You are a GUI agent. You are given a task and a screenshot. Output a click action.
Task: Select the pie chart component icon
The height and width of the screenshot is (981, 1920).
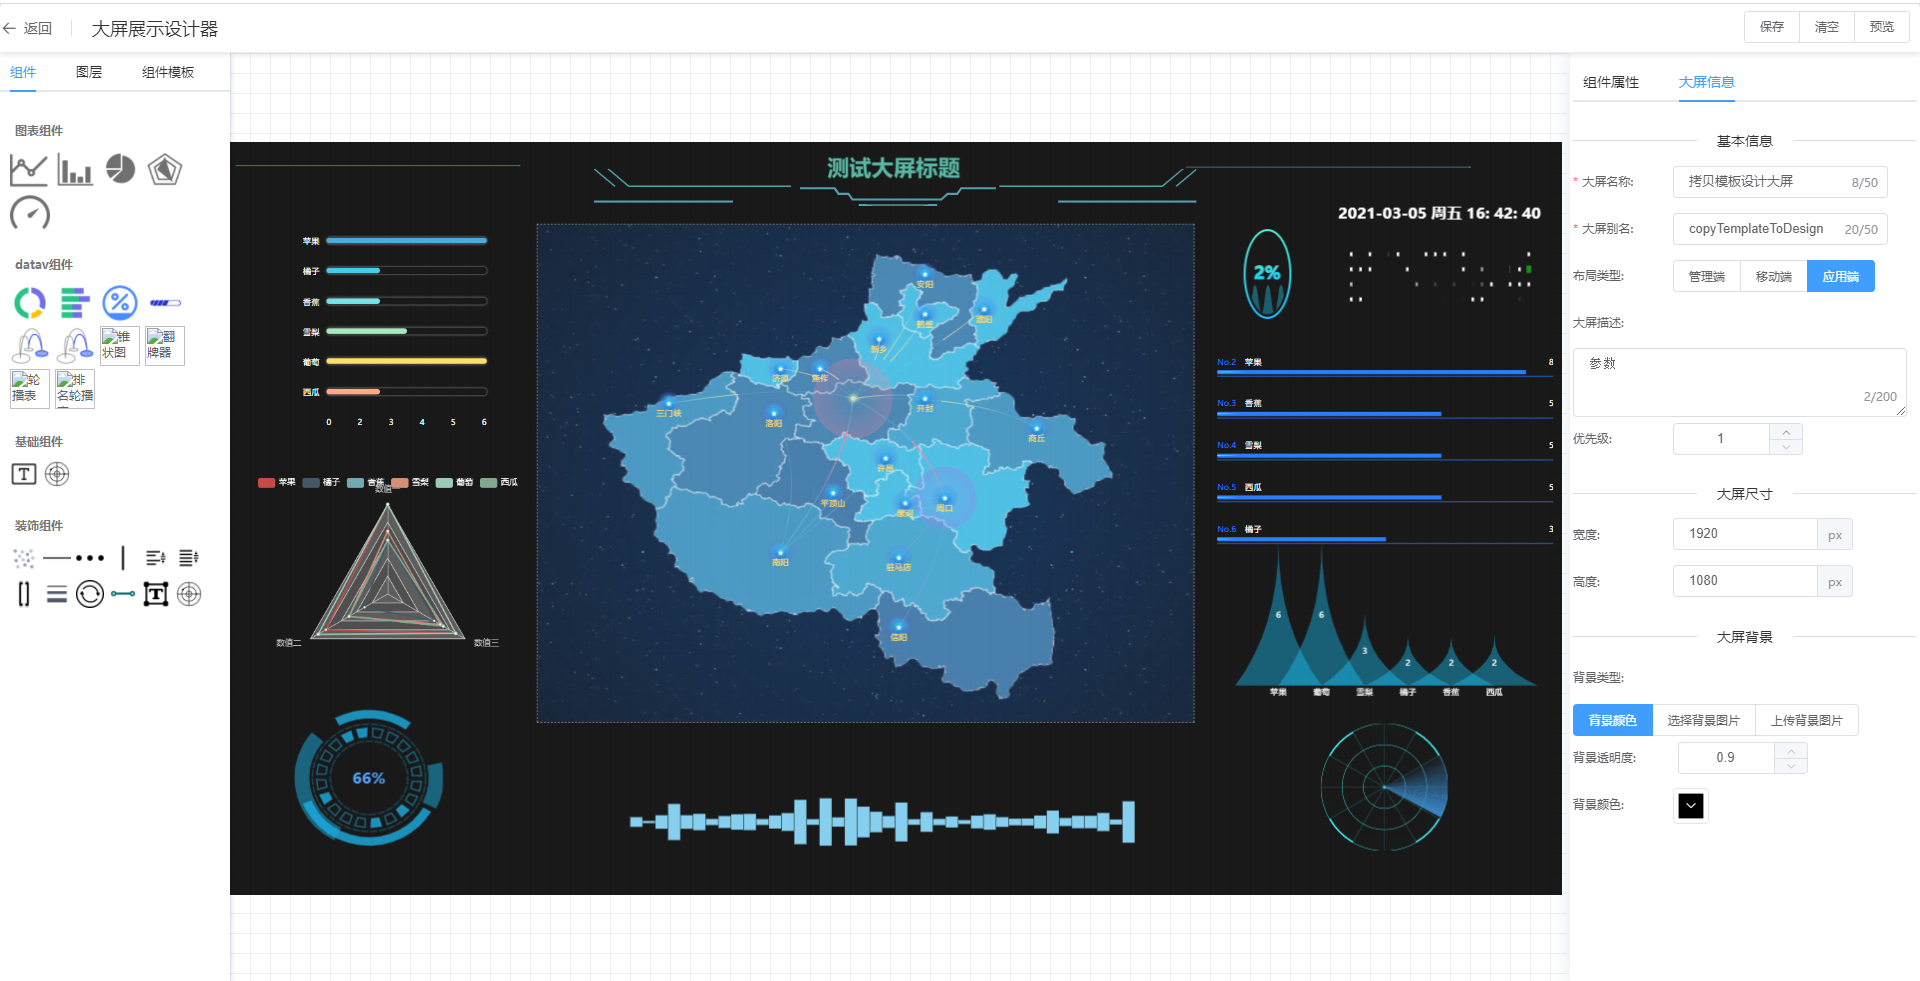point(120,169)
